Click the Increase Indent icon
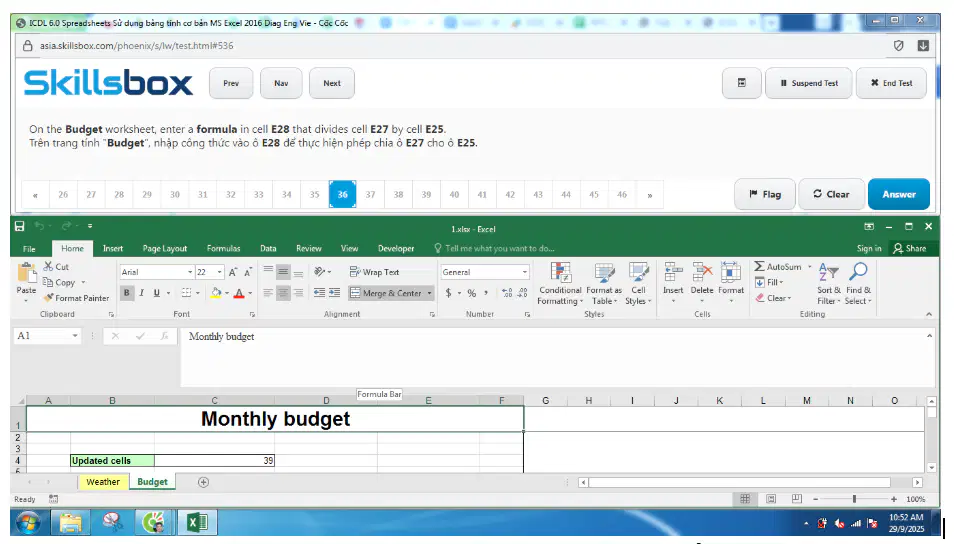 335,293
